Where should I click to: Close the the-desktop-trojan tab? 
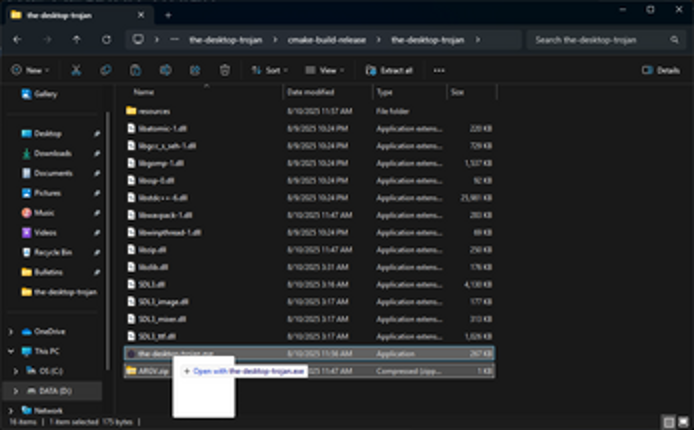pos(141,15)
